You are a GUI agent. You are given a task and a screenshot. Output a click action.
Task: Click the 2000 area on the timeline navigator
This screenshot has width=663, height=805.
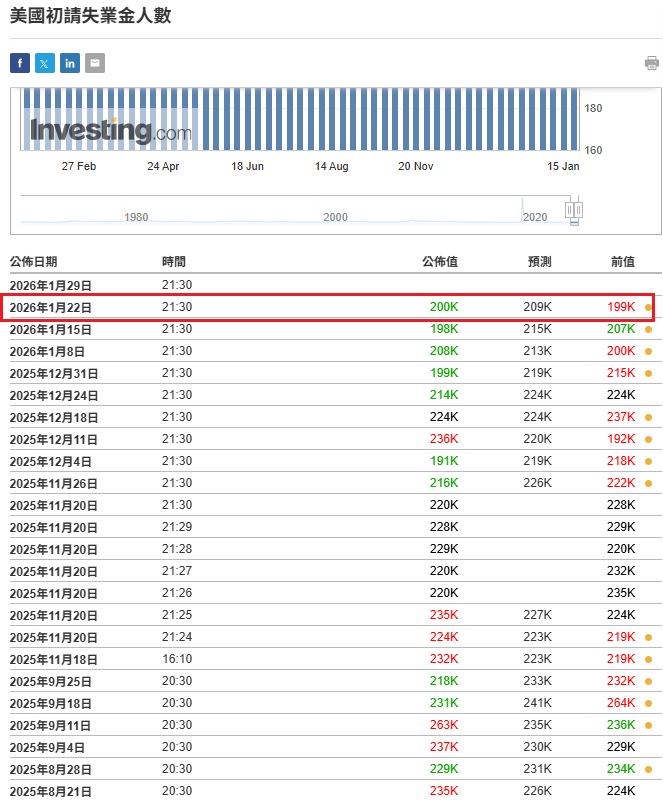tap(335, 217)
